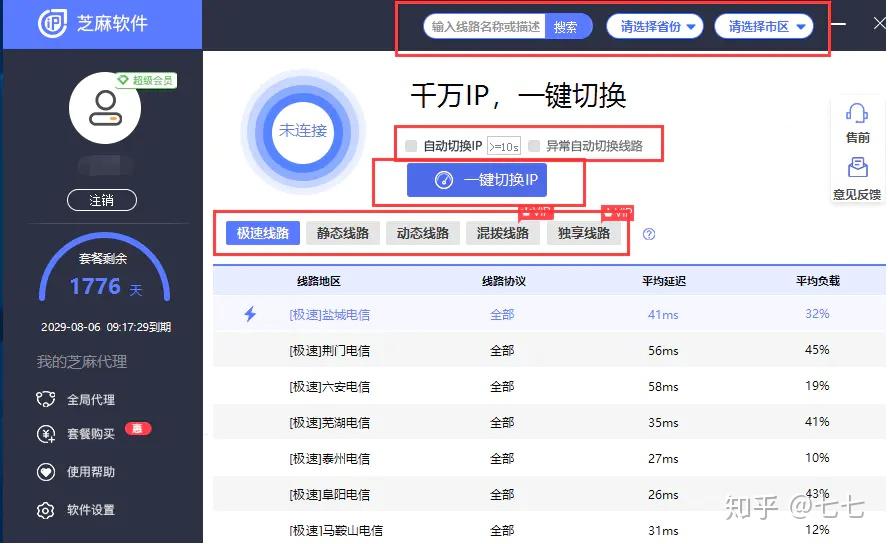
Task: Switch to 混拨线路 tab
Action: [x=503, y=233]
